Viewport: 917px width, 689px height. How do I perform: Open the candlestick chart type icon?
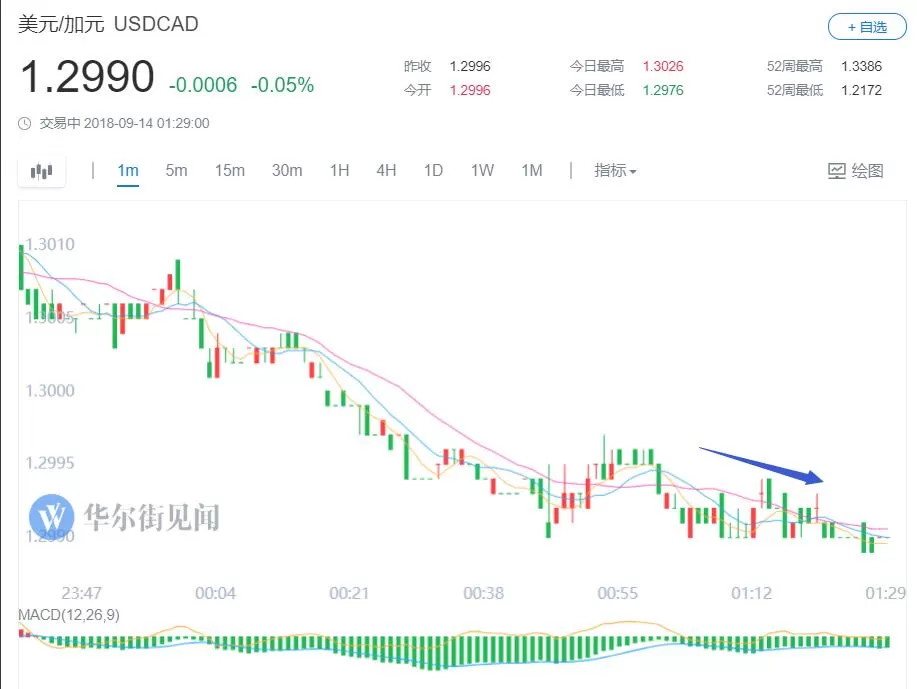42,171
